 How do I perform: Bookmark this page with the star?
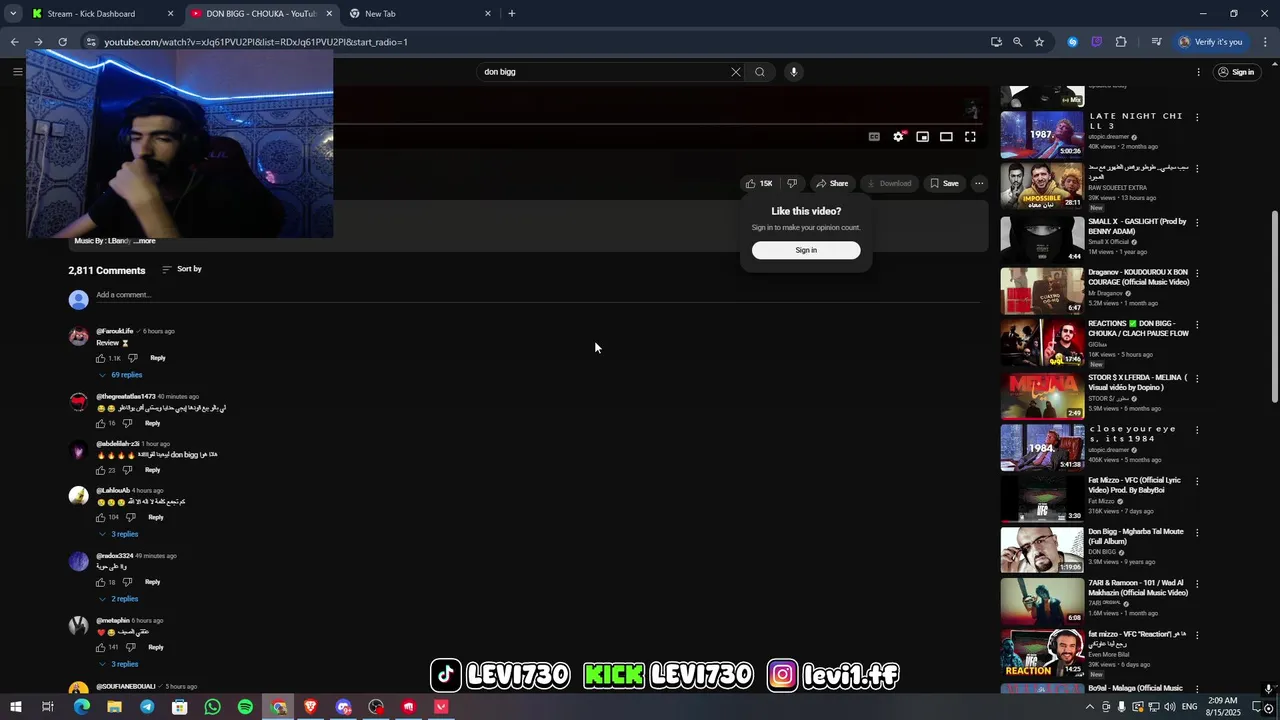[x=1039, y=42]
